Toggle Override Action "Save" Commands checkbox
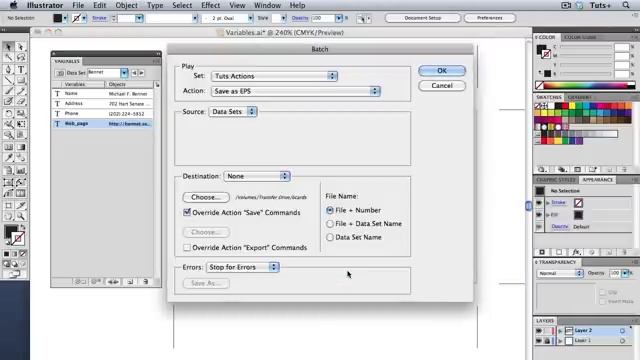Image resolution: width=640 pixels, height=360 pixels. click(187, 212)
